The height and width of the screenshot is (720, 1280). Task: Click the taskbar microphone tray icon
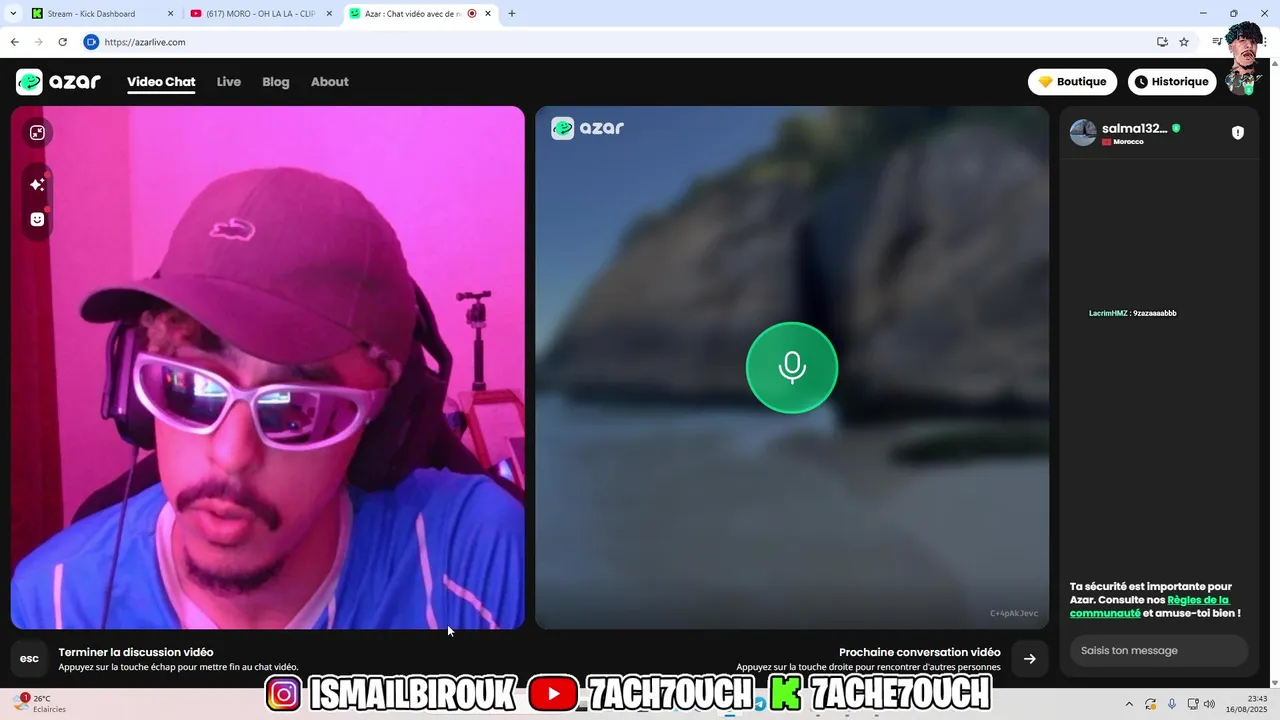point(1172,704)
